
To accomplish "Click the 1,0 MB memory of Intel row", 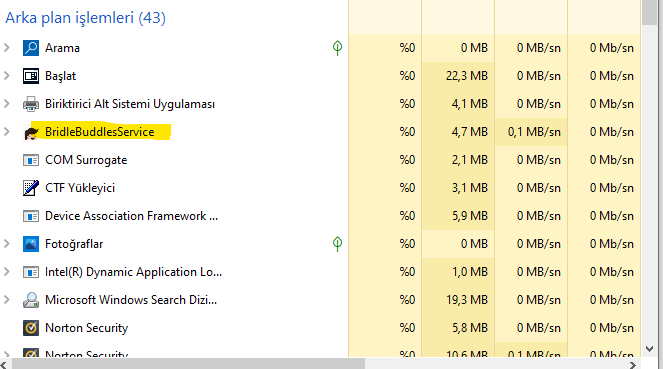I will click(470, 272).
